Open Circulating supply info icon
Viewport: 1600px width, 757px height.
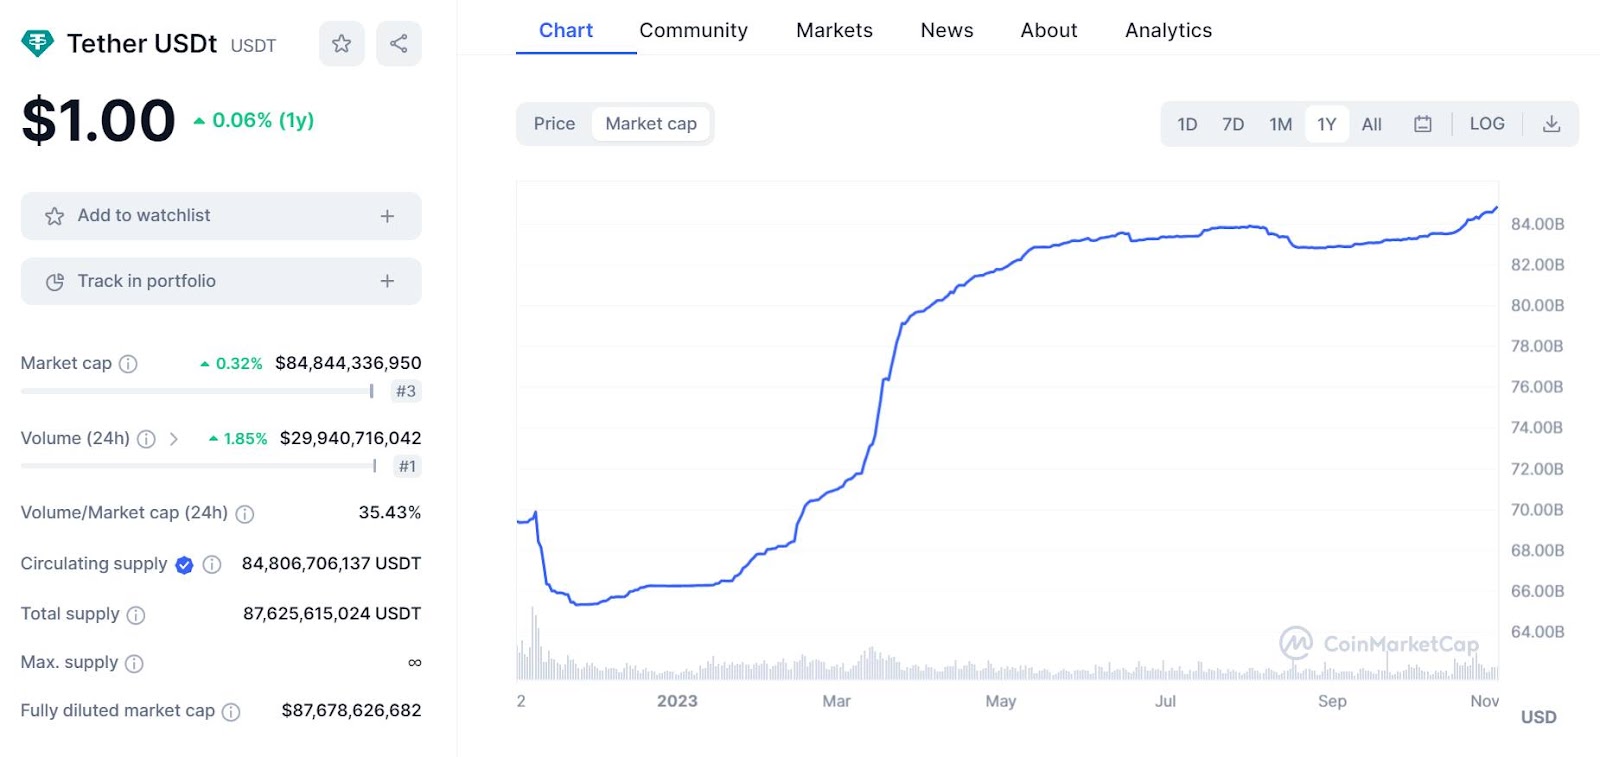[212, 565]
